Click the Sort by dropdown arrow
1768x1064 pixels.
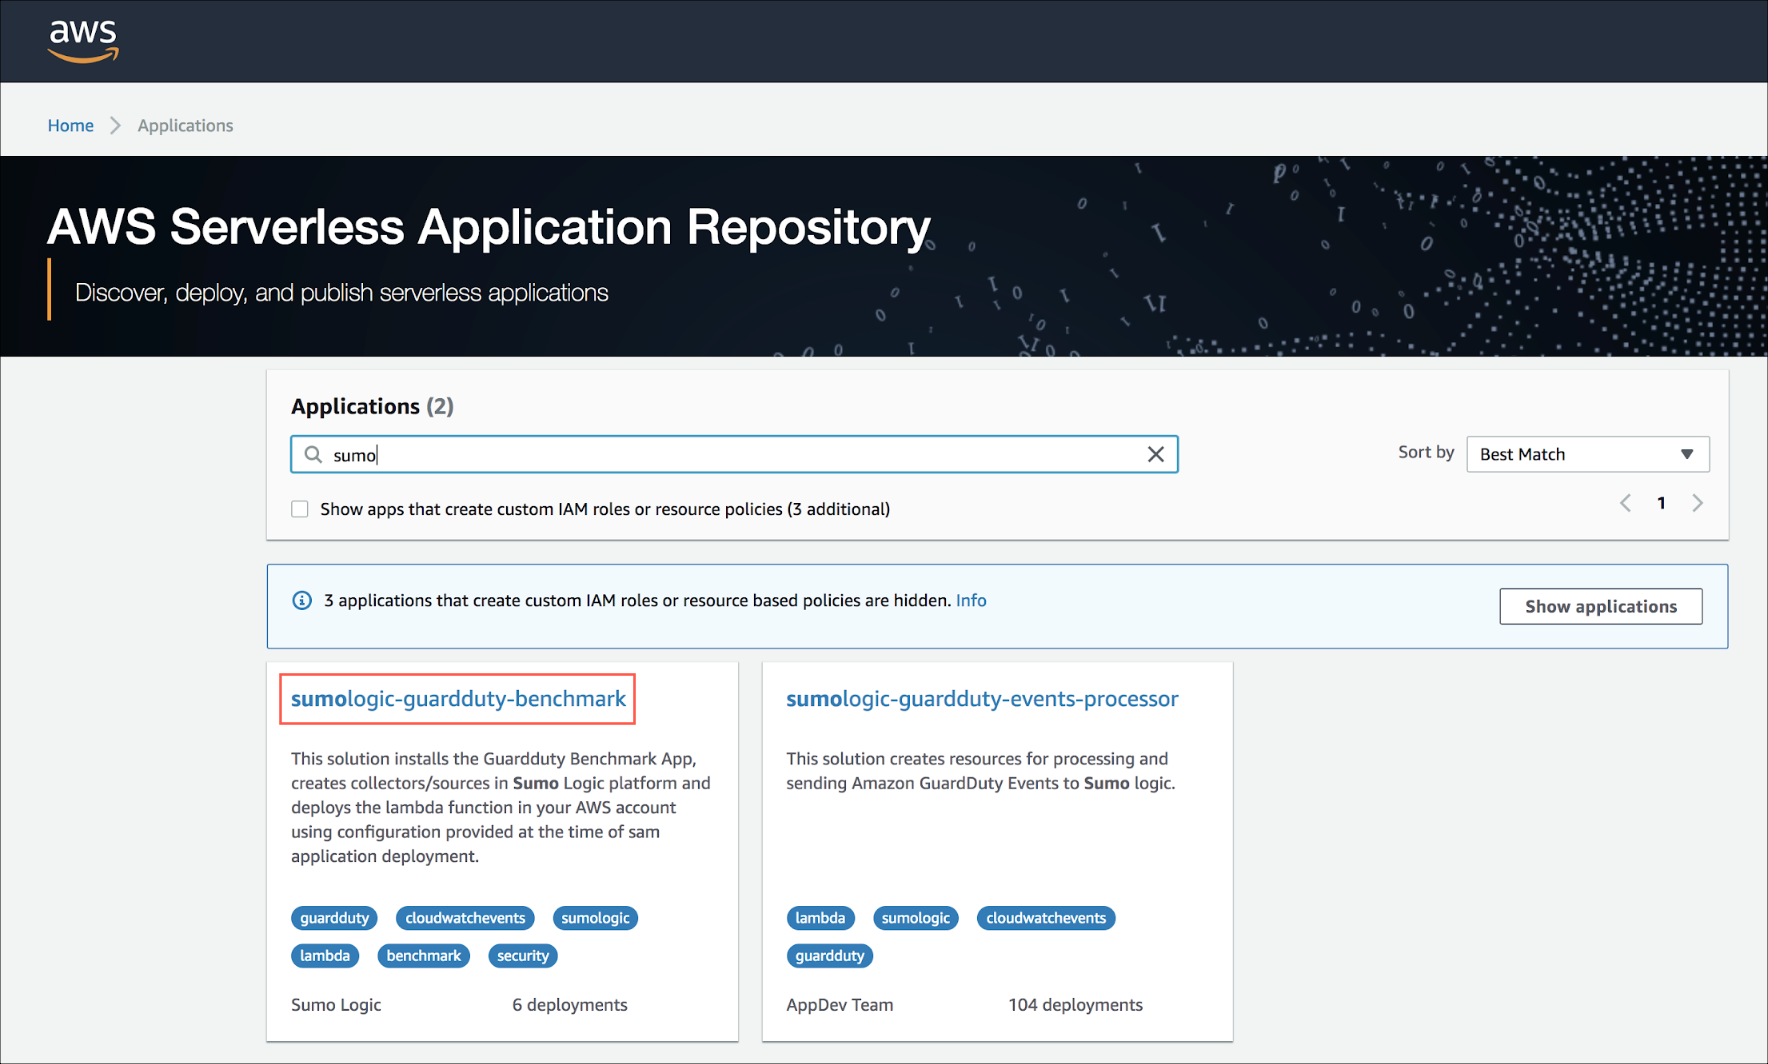tap(1687, 454)
